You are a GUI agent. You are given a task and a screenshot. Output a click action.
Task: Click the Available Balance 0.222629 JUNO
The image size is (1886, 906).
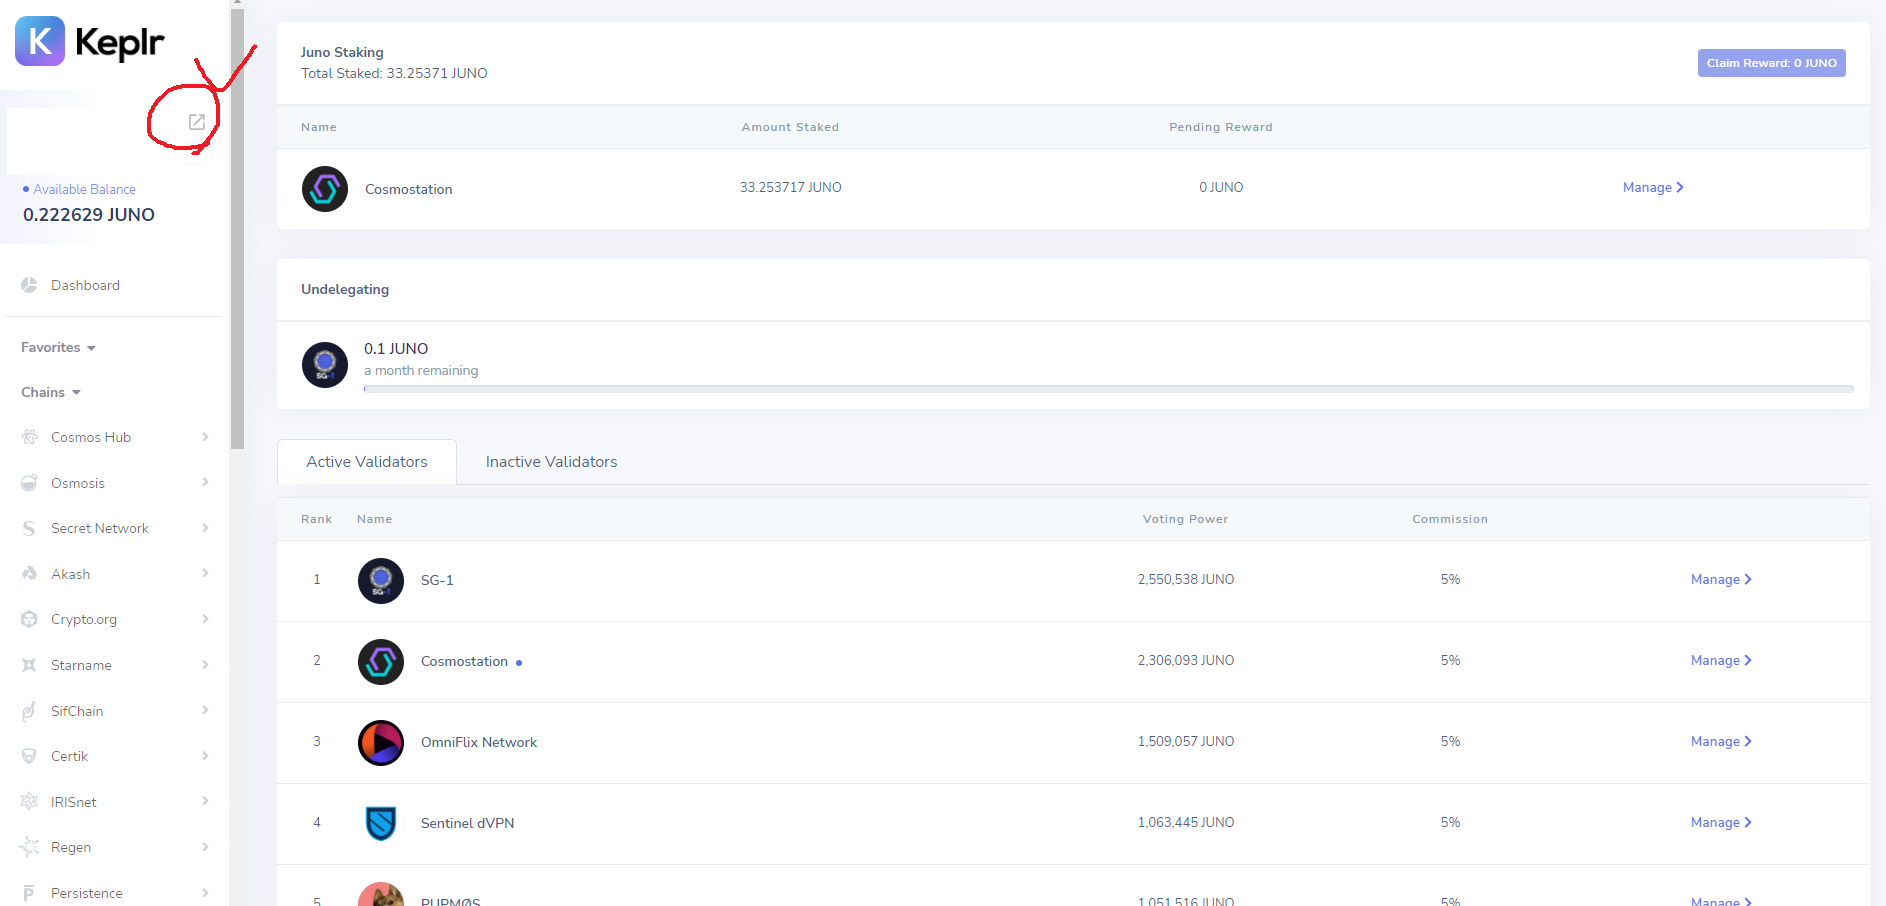(x=89, y=215)
